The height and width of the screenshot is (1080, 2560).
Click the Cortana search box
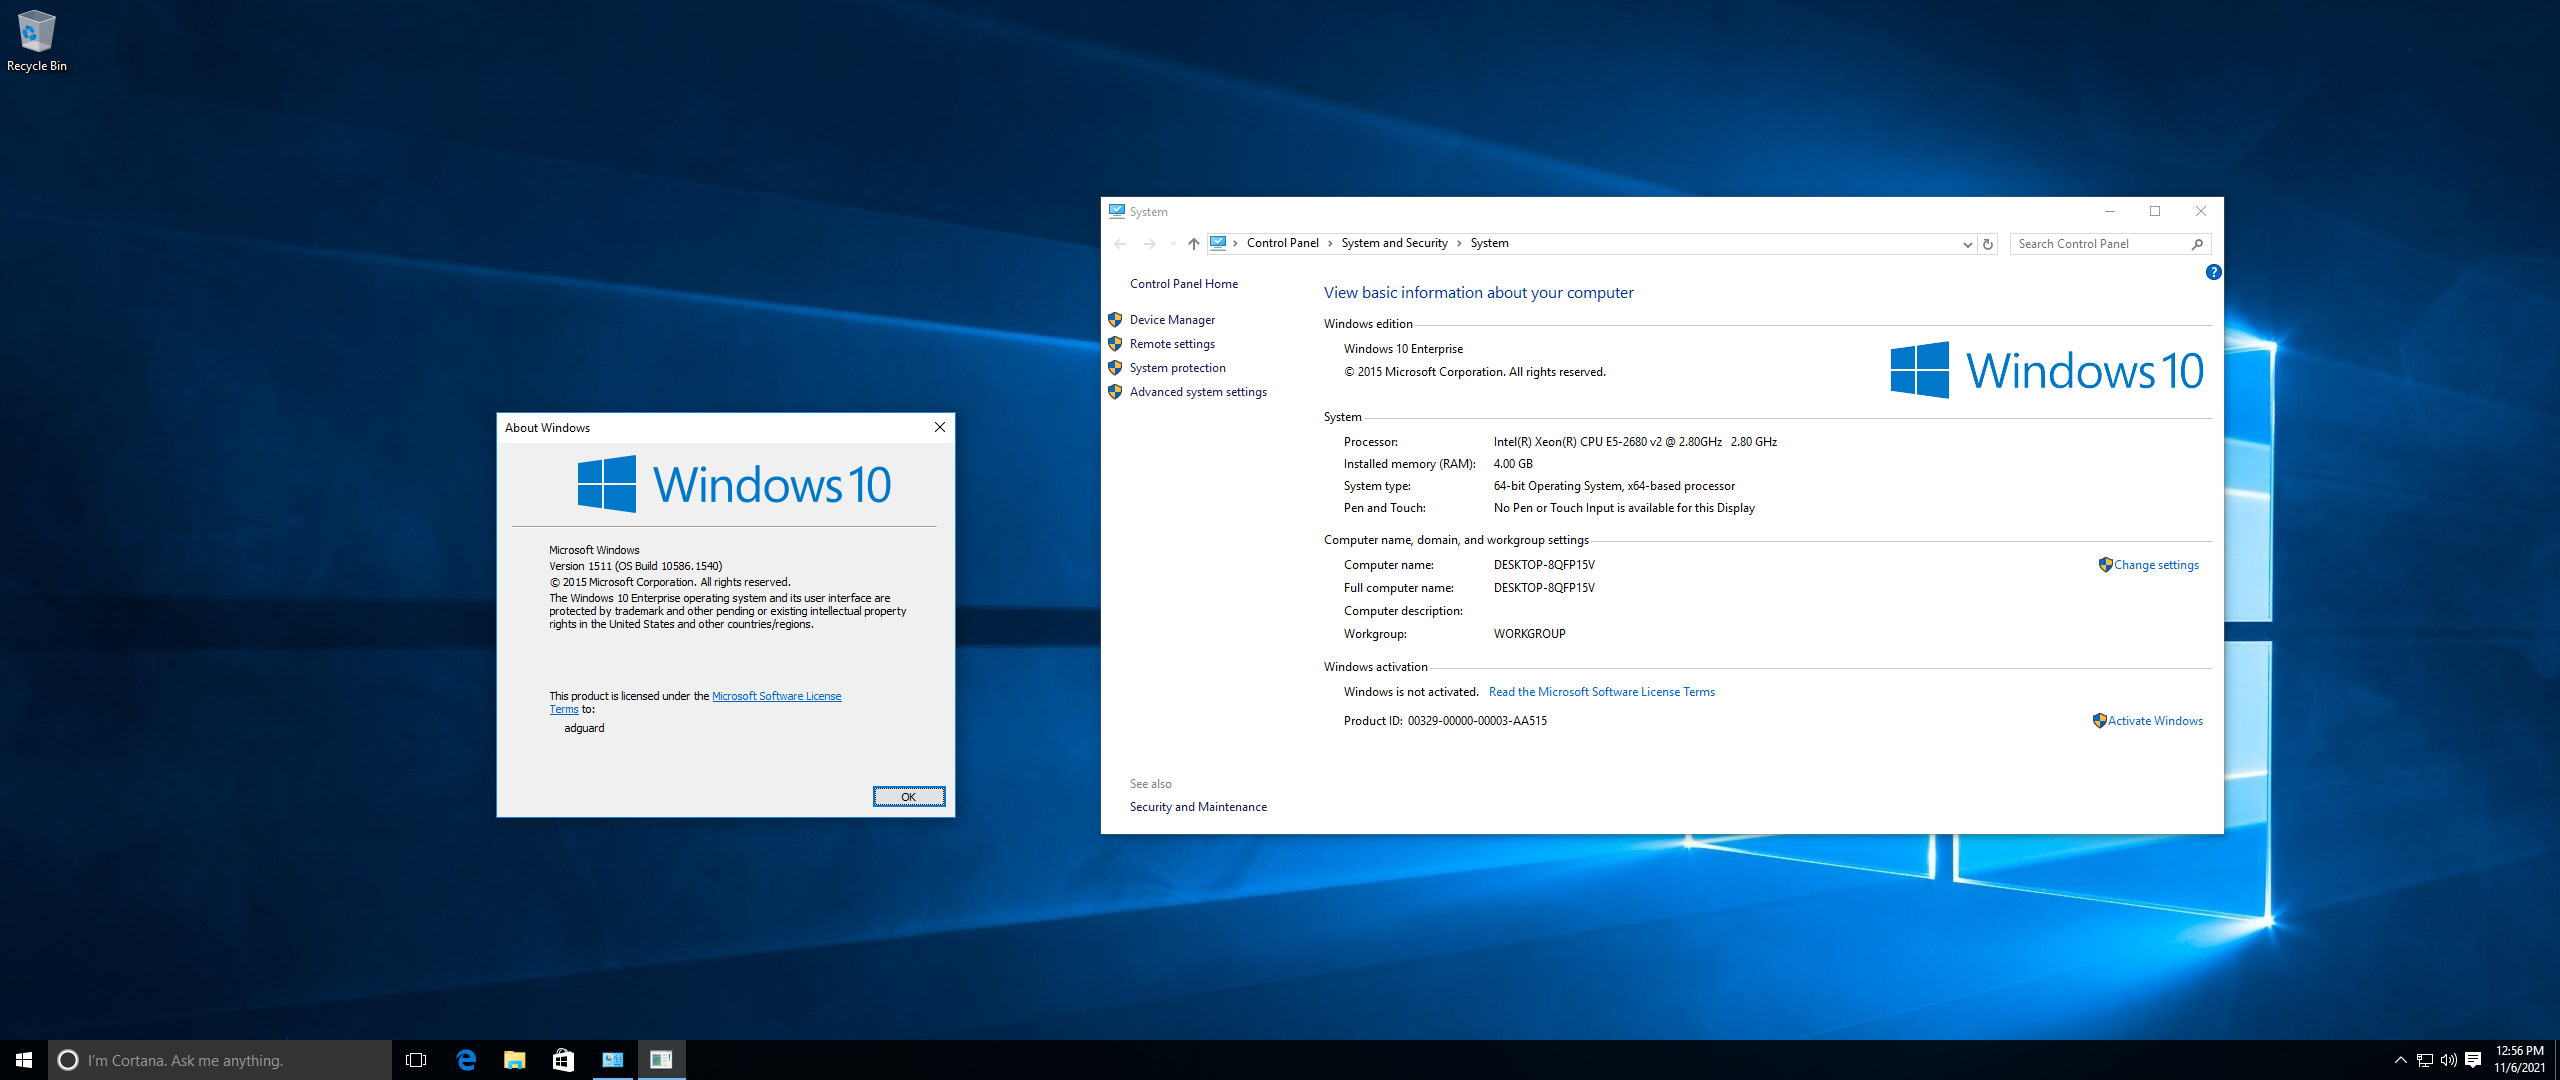(220, 1060)
